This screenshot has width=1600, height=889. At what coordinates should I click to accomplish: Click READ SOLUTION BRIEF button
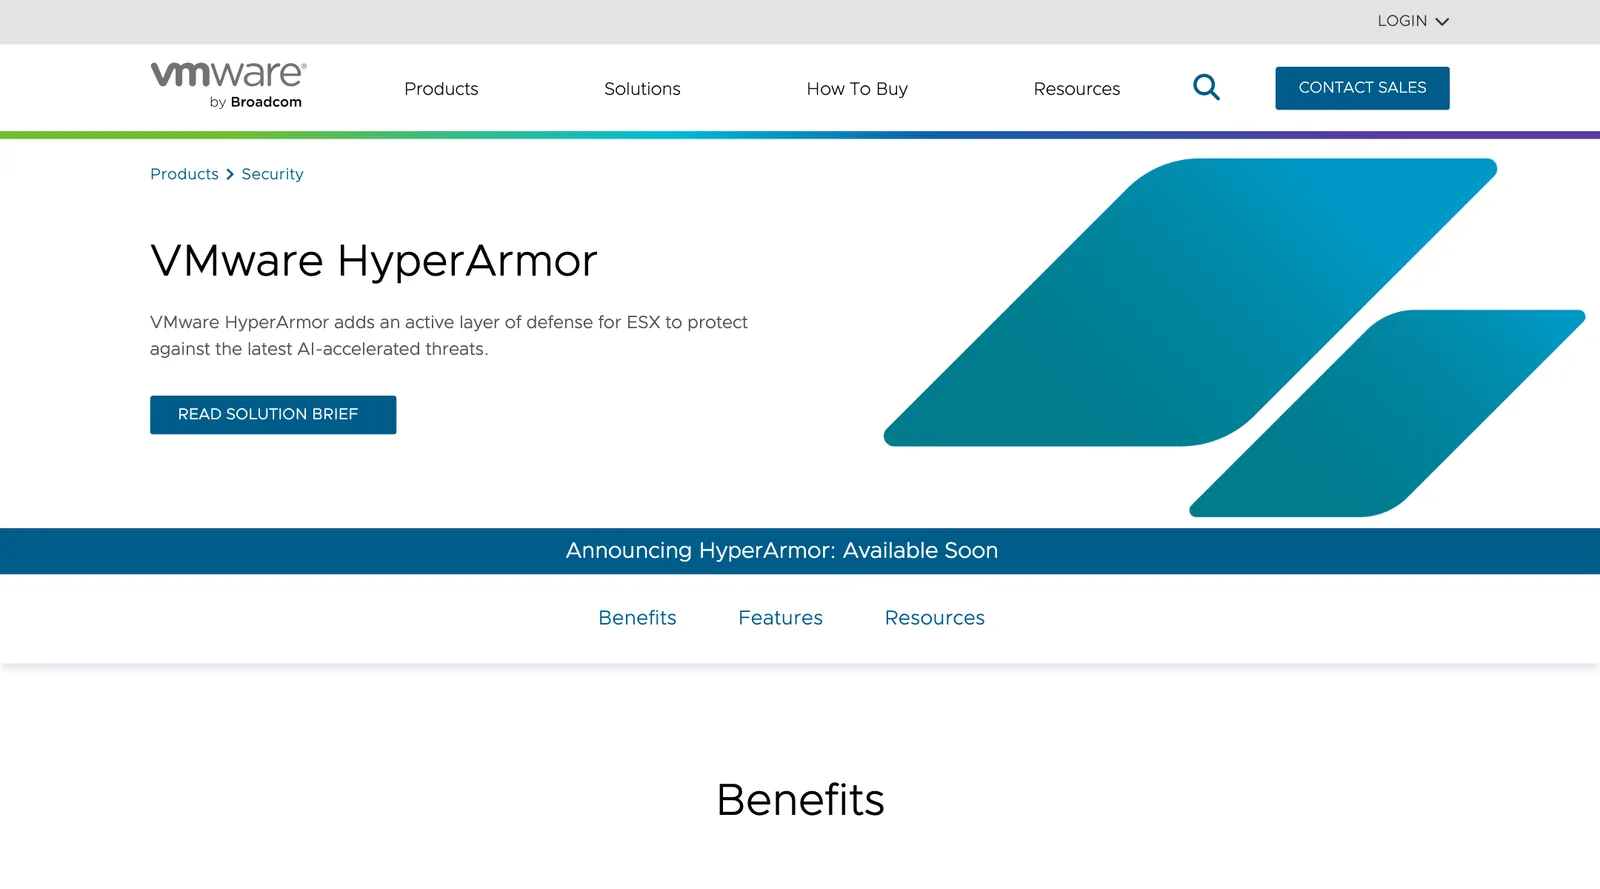coord(273,415)
